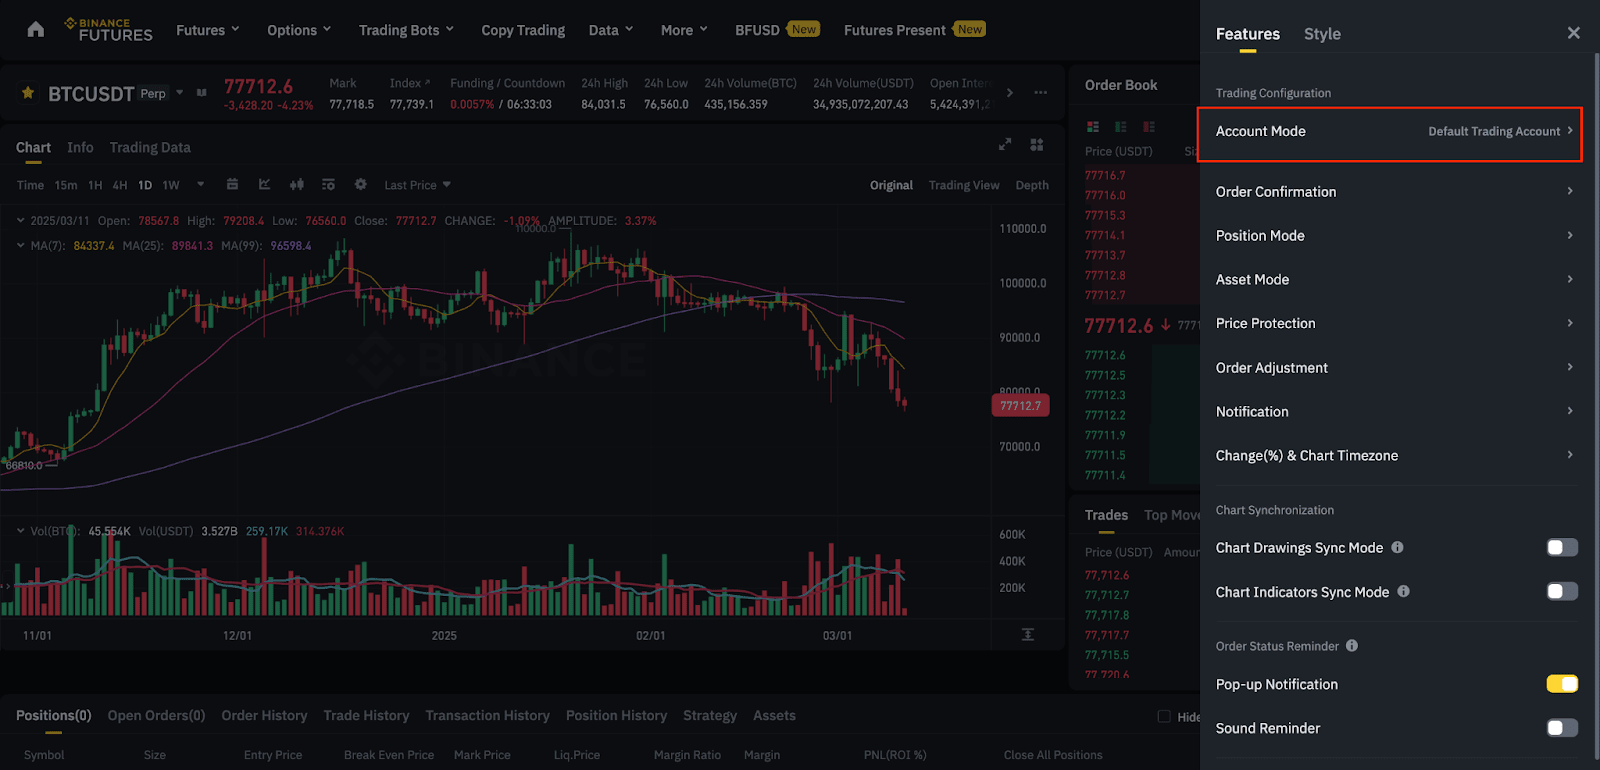Open Change(%) & Chart Timezone settings
This screenshot has height=770, width=1600.
click(x=1395, y=455)
